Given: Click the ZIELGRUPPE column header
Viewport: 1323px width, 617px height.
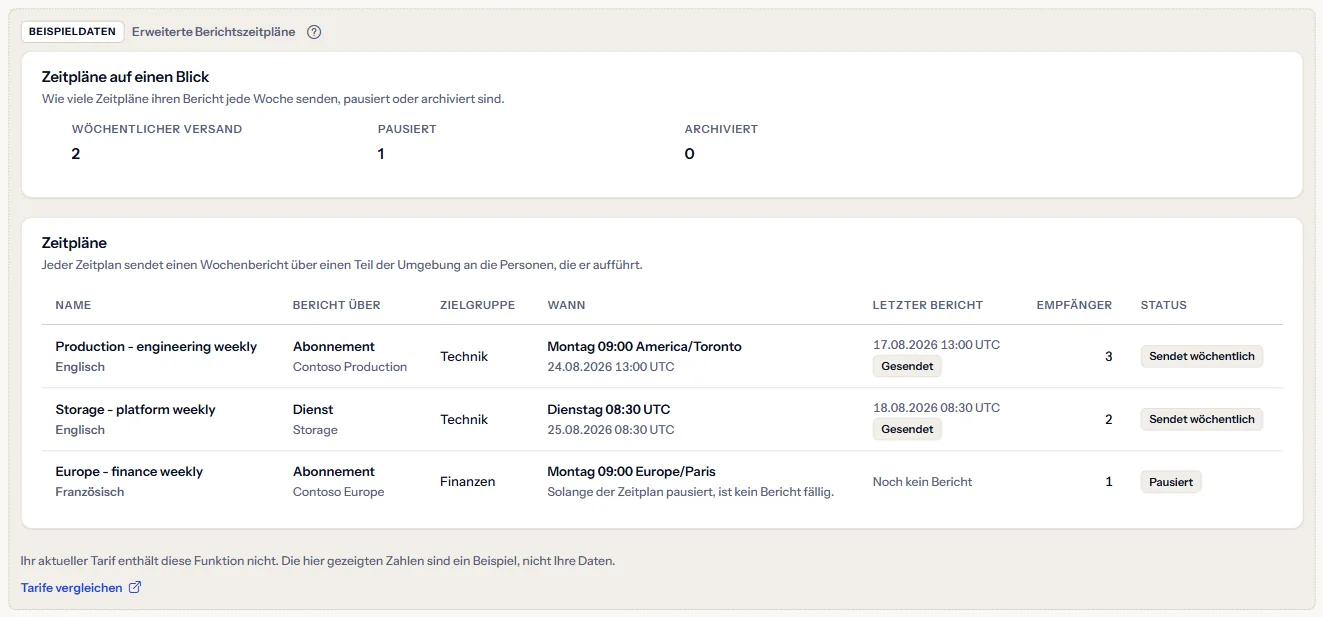Looking at the screenshot, I should tap(477, 305).
